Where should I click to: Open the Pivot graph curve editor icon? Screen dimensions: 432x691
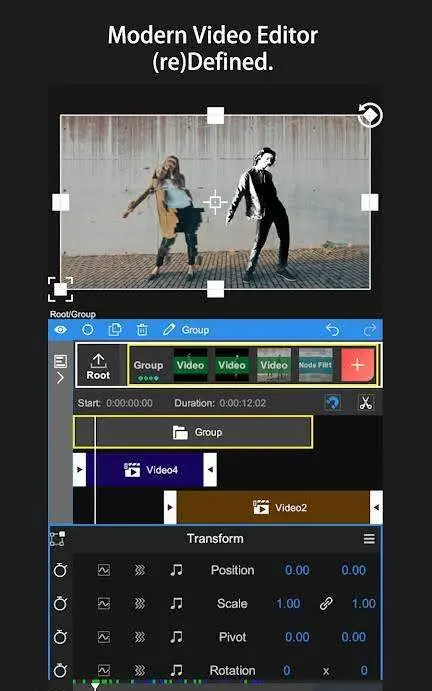pos(104,637)
